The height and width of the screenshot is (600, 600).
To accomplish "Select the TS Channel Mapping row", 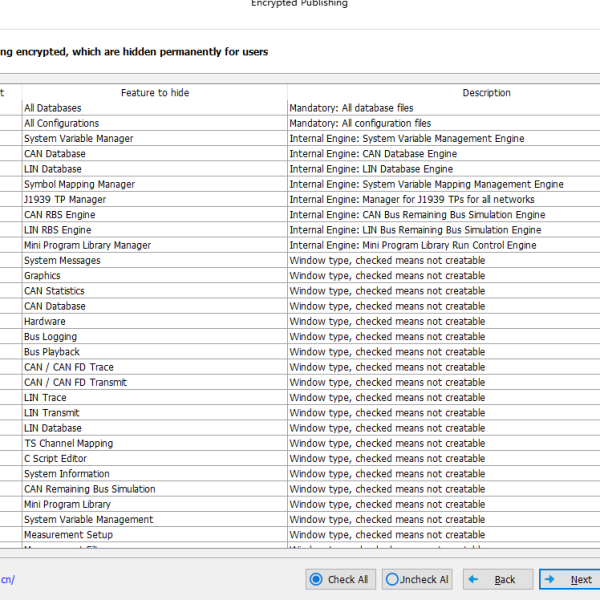I will pos(68,443).
